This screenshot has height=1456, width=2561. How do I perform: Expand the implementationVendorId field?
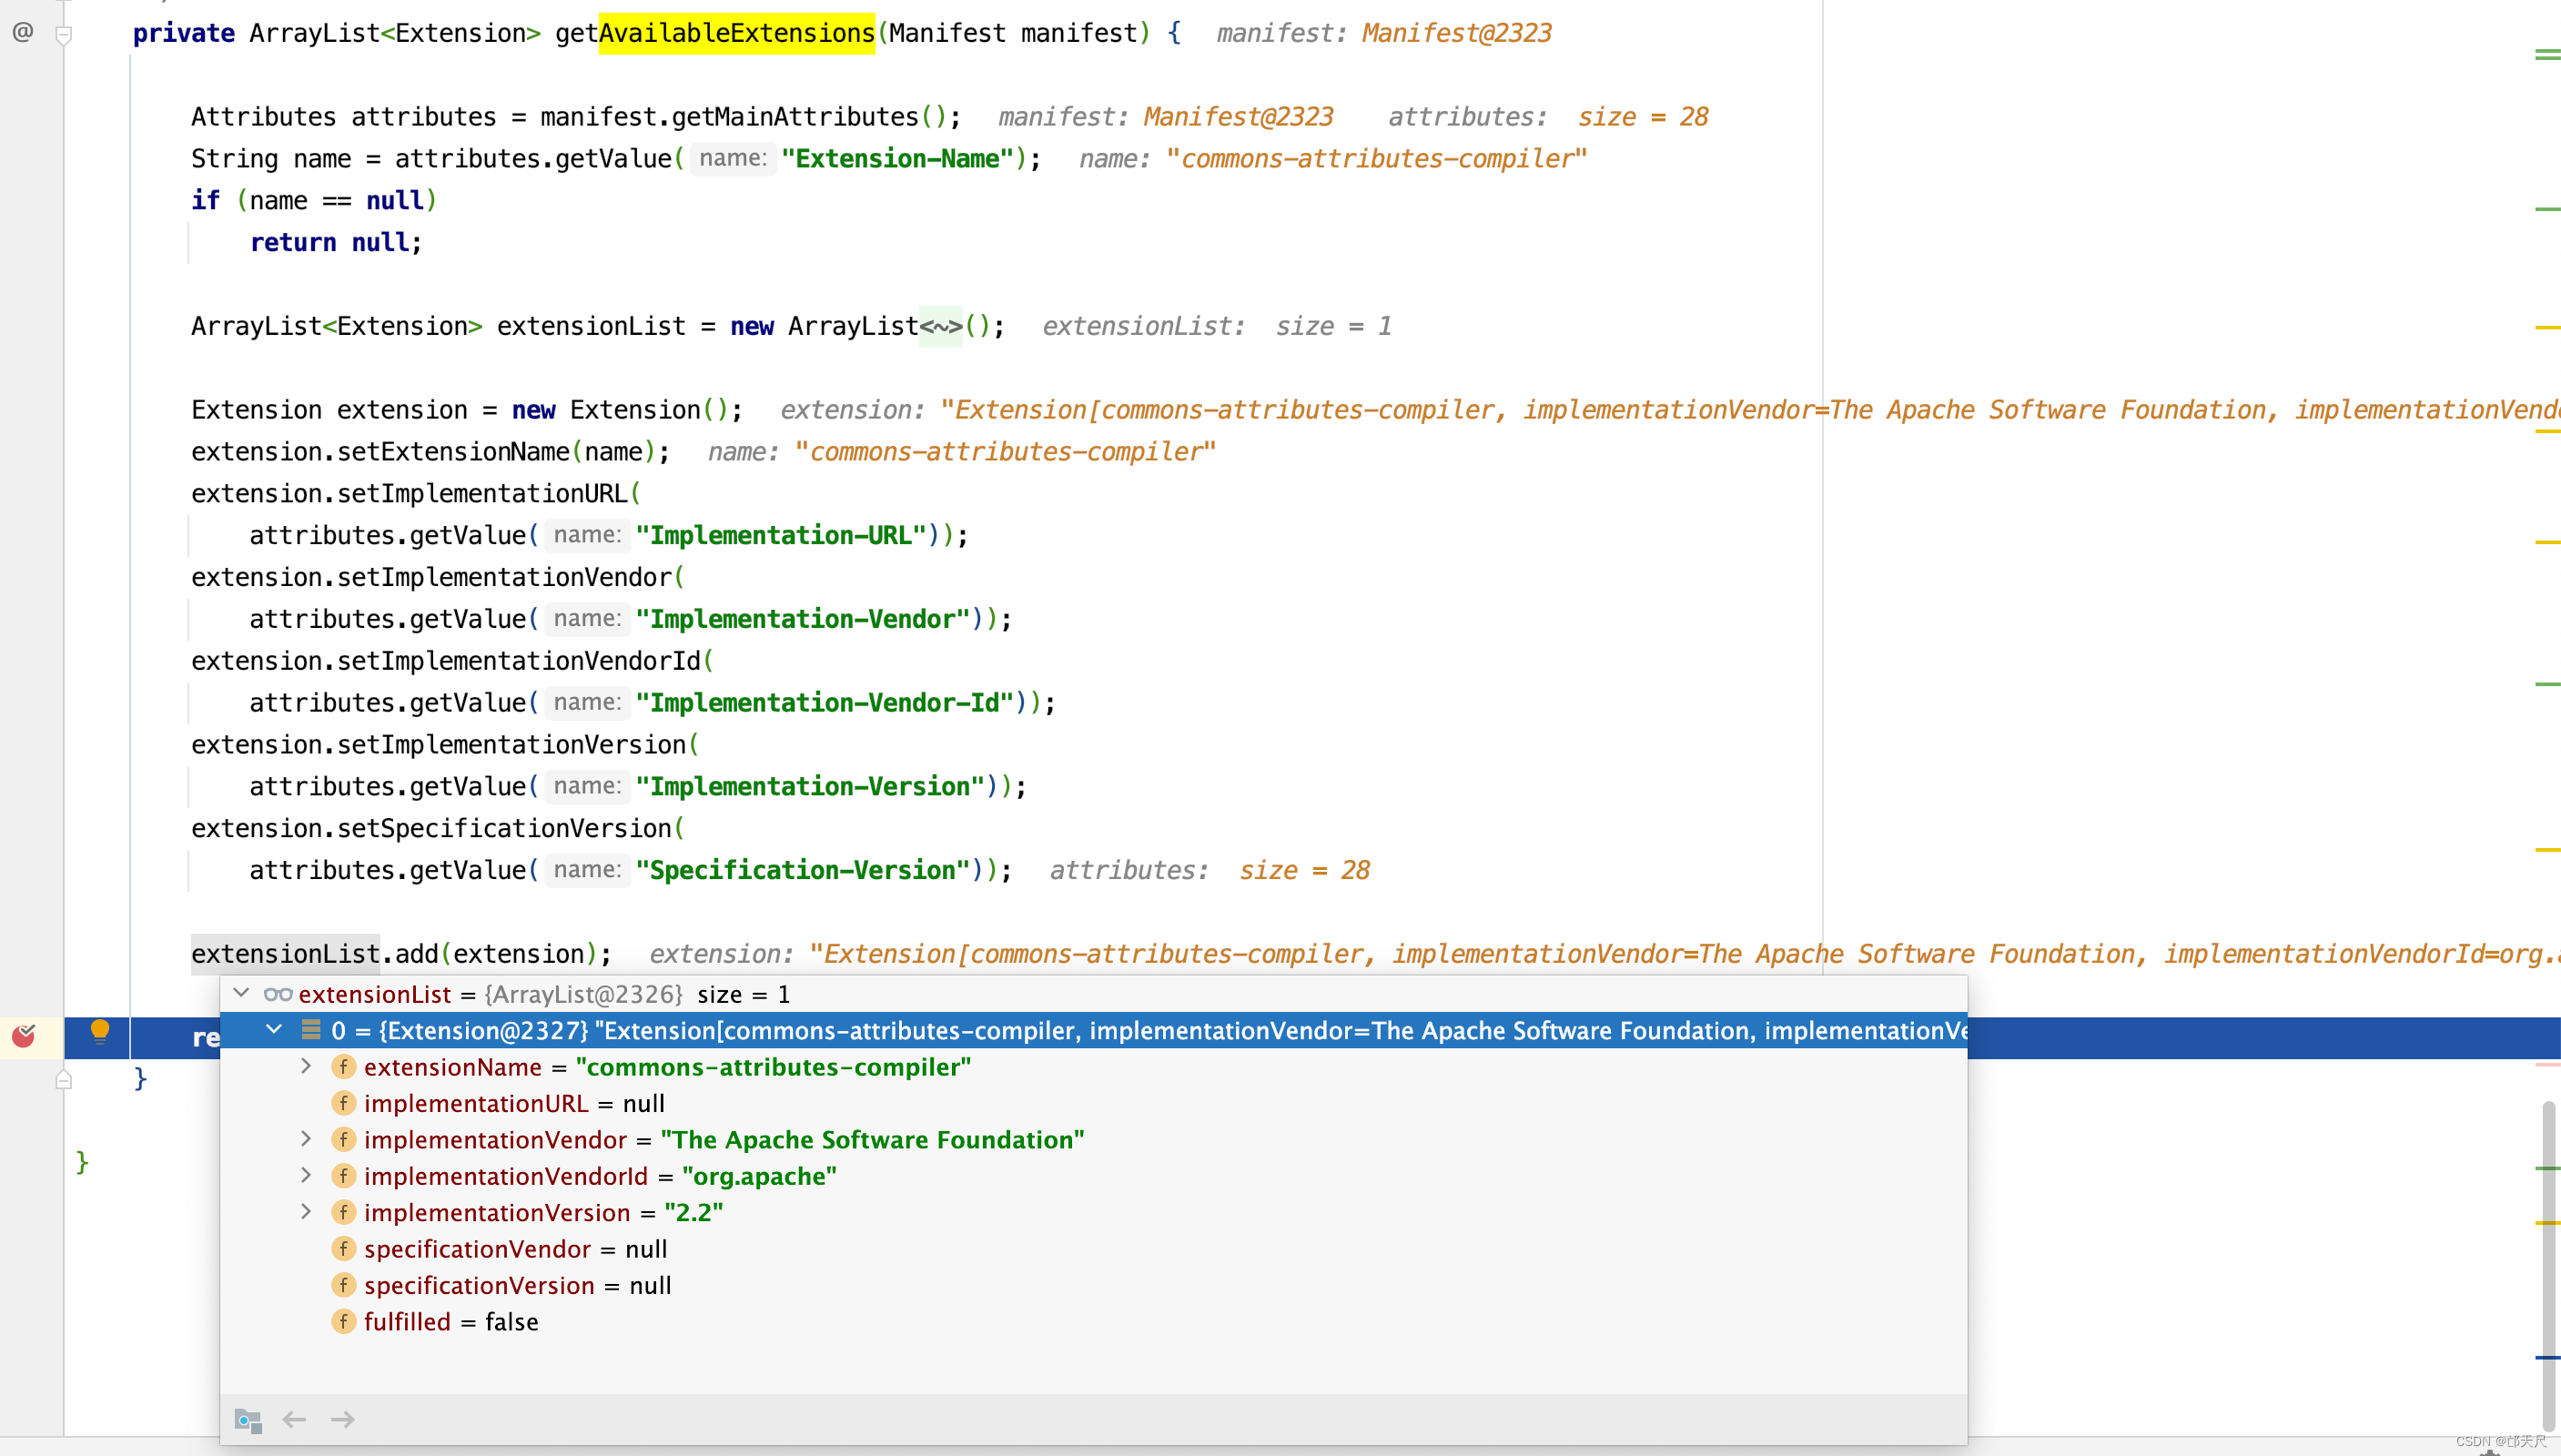click(306, 1176)
